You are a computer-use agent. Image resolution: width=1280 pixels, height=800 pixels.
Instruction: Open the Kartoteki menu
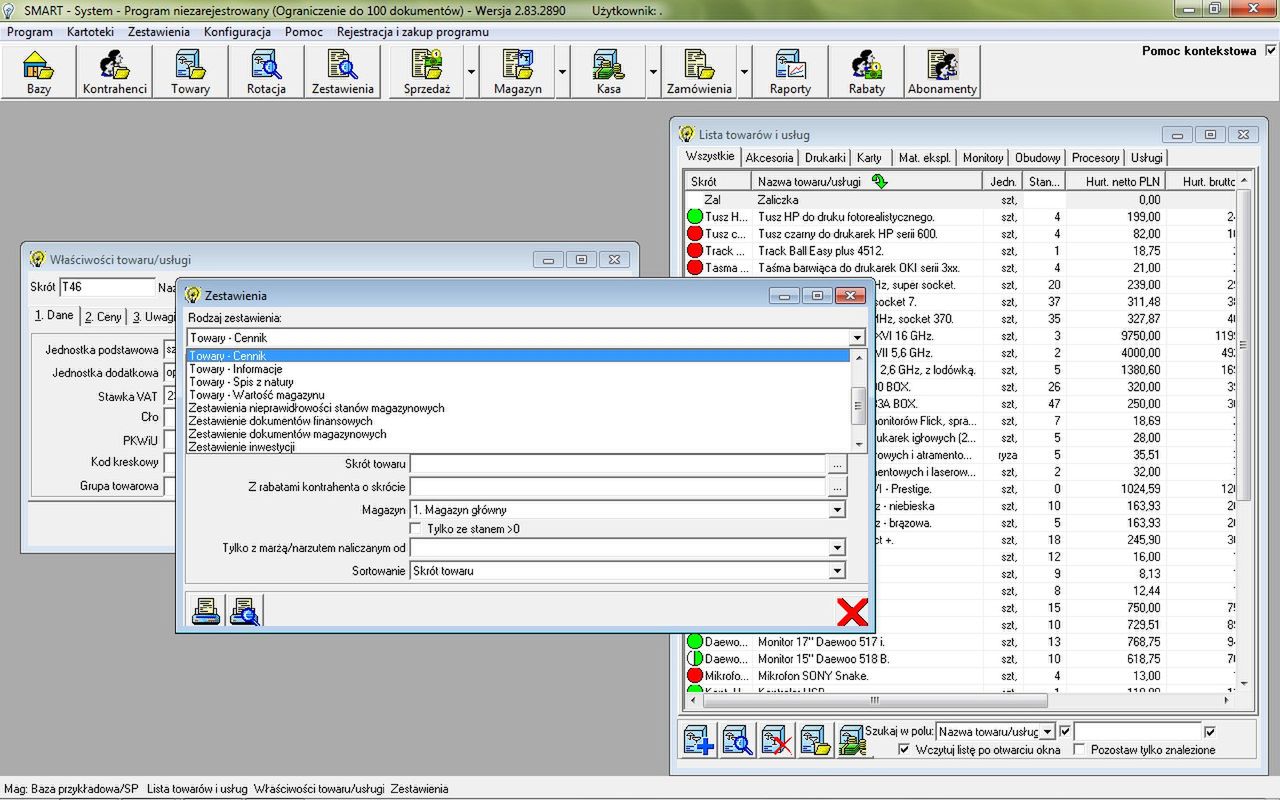[90, 32]
